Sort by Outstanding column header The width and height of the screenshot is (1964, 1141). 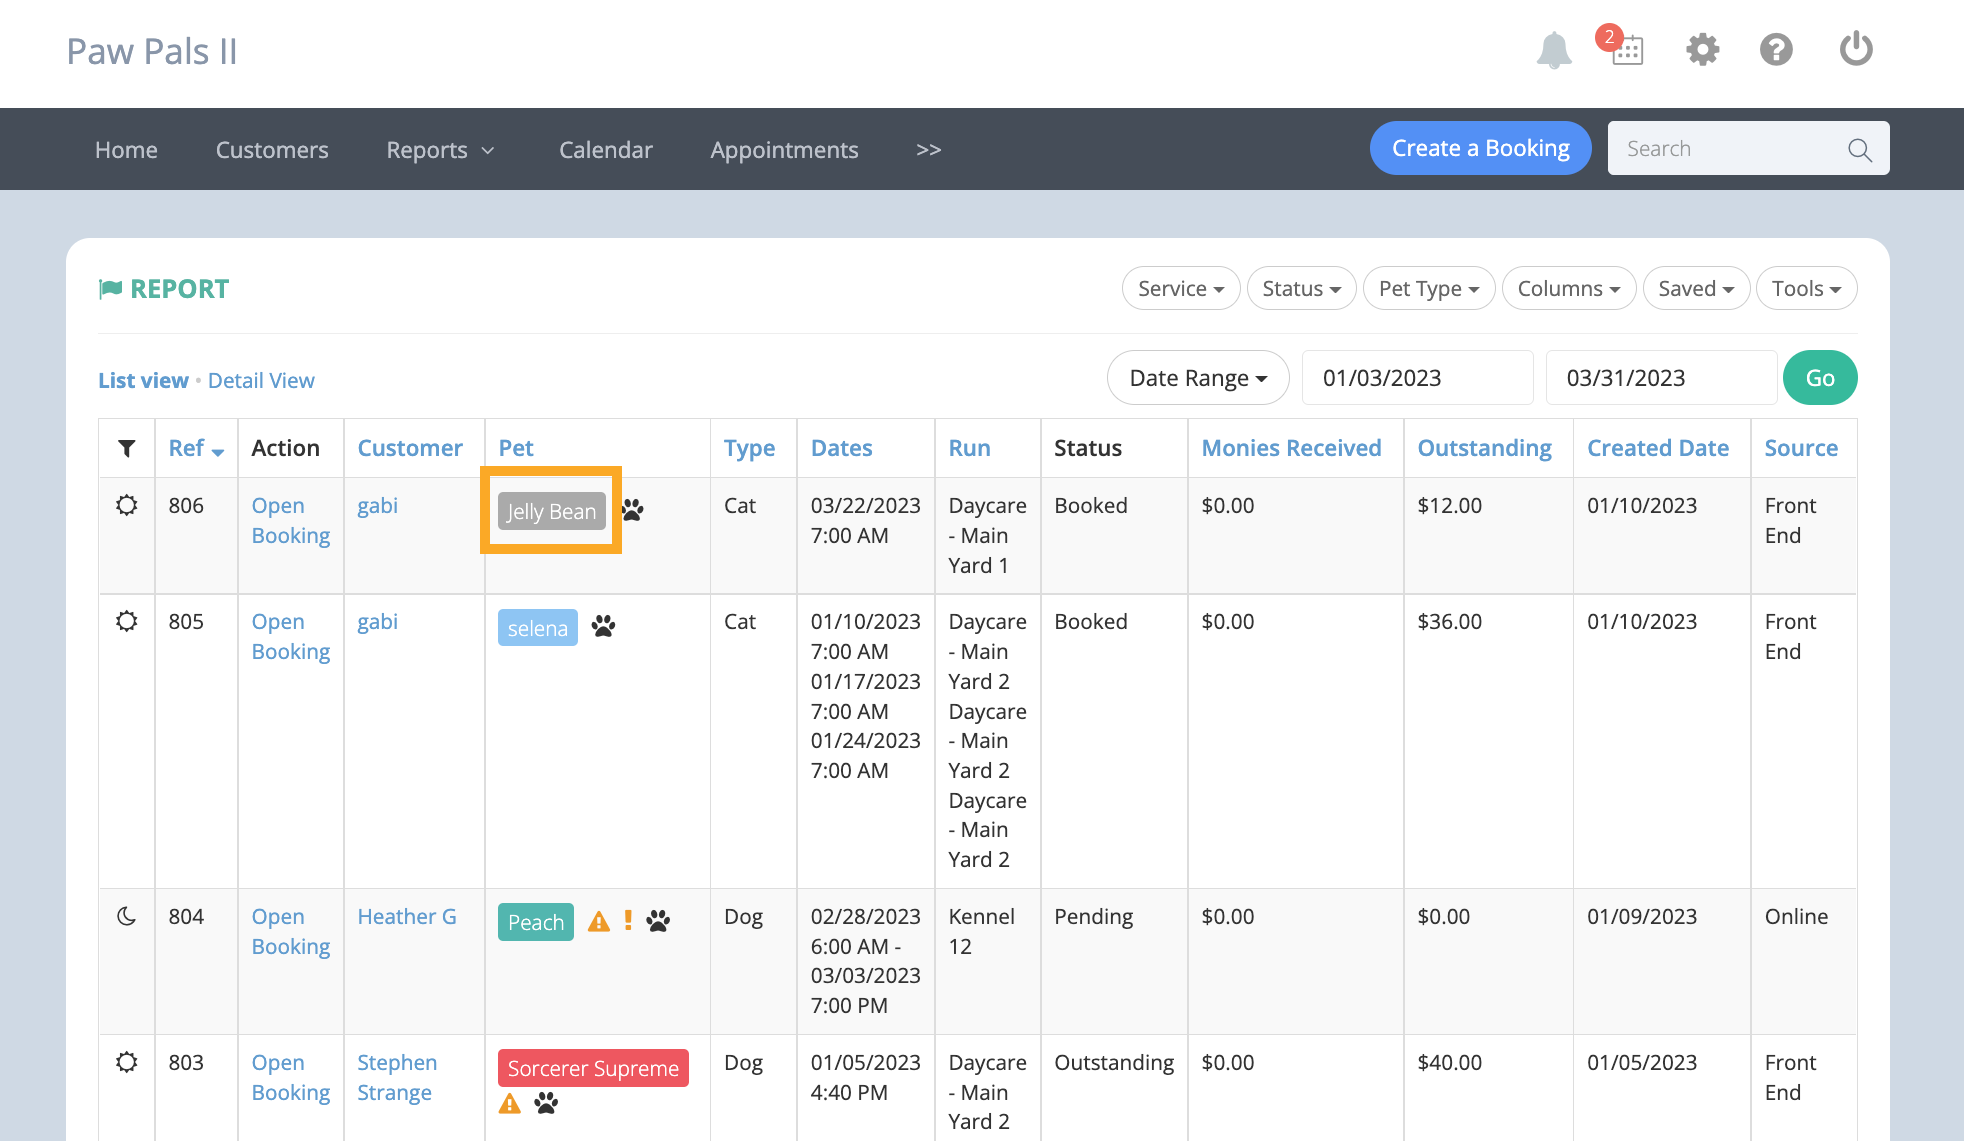click(1484, 448)
